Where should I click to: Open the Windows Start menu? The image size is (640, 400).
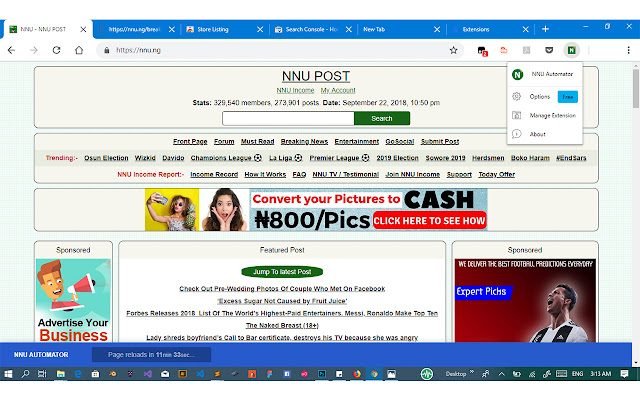click(8, 373)
